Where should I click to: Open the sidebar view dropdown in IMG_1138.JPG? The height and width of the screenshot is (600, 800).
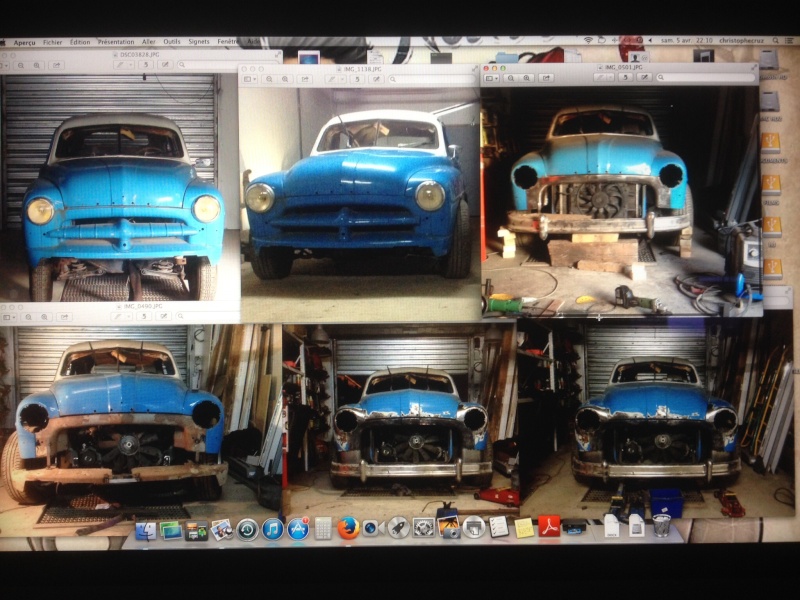250,79
